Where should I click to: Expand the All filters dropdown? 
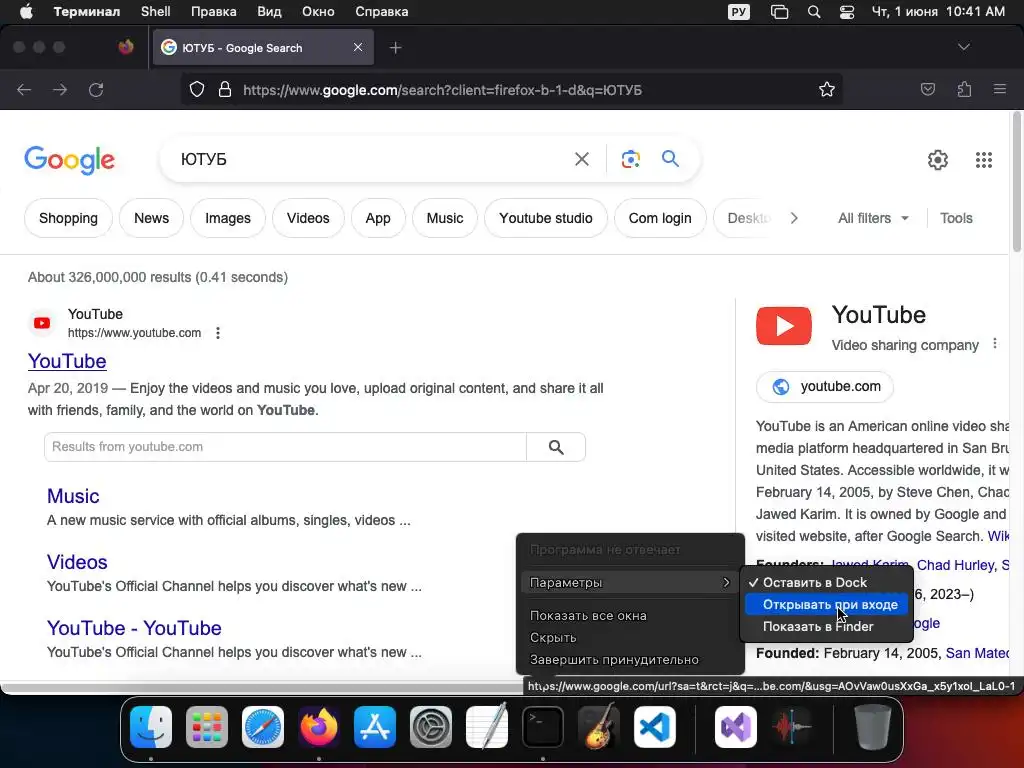(872, 218)
